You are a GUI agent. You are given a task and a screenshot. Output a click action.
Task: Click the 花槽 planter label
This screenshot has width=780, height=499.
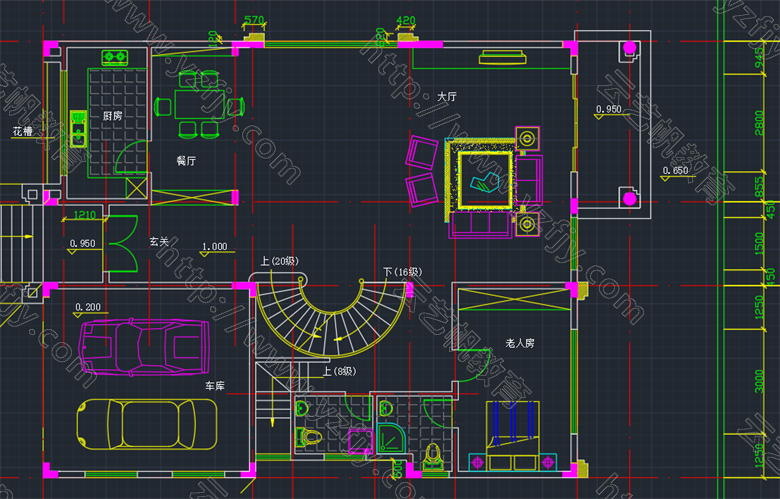(x=22, y=132)
